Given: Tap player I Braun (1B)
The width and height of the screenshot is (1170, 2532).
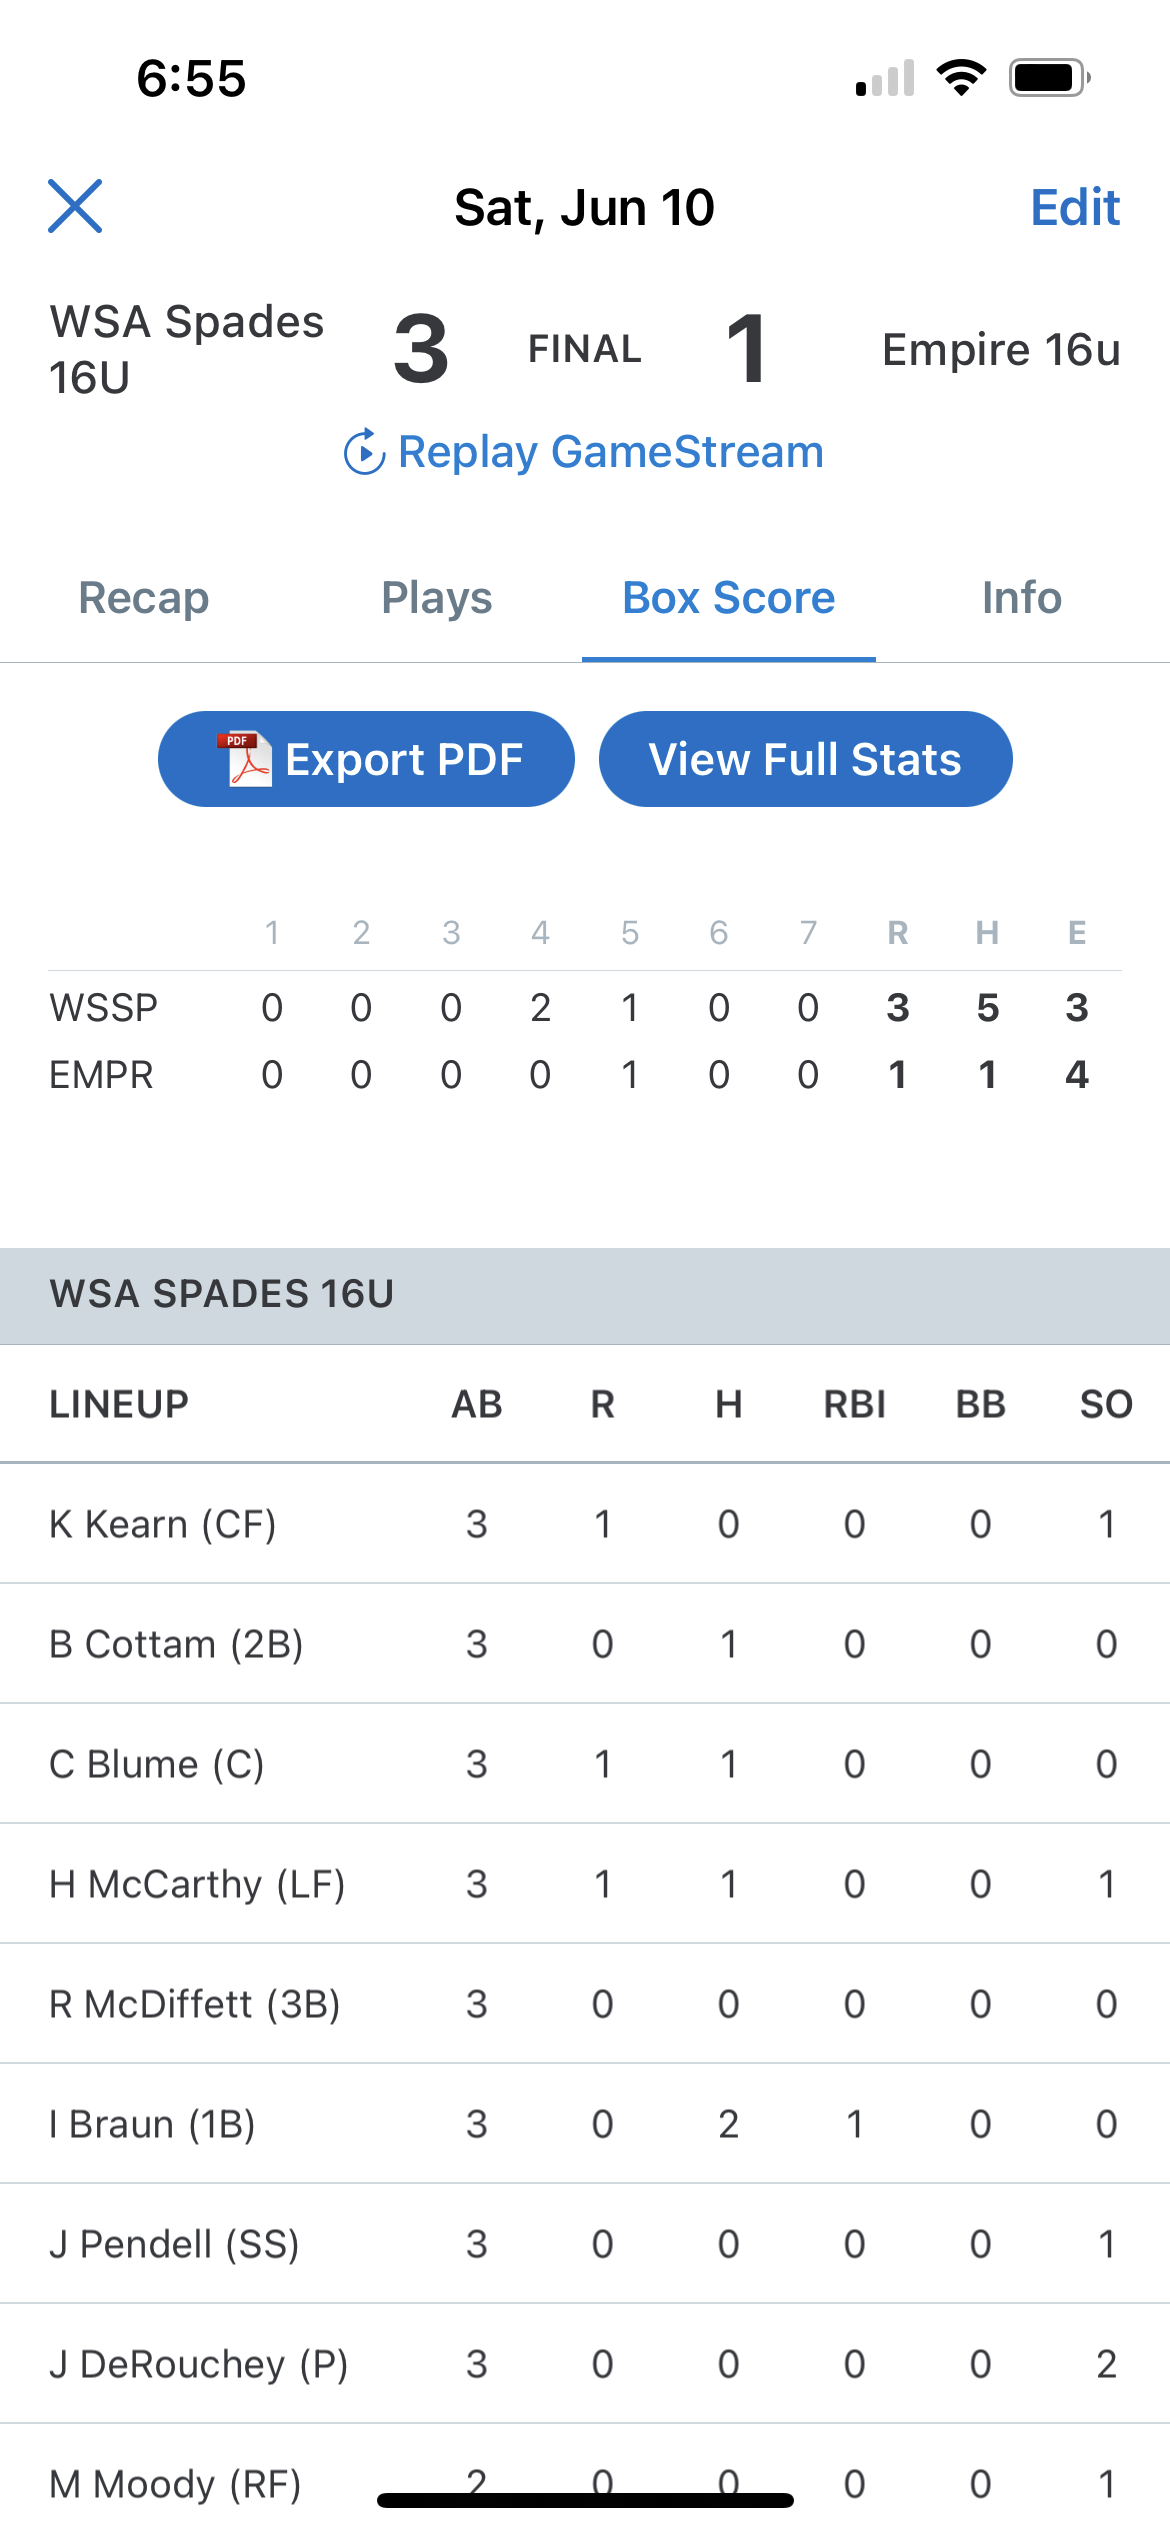Looking at the screenshot, I should pyautogui.click(x=153, y=2124).
